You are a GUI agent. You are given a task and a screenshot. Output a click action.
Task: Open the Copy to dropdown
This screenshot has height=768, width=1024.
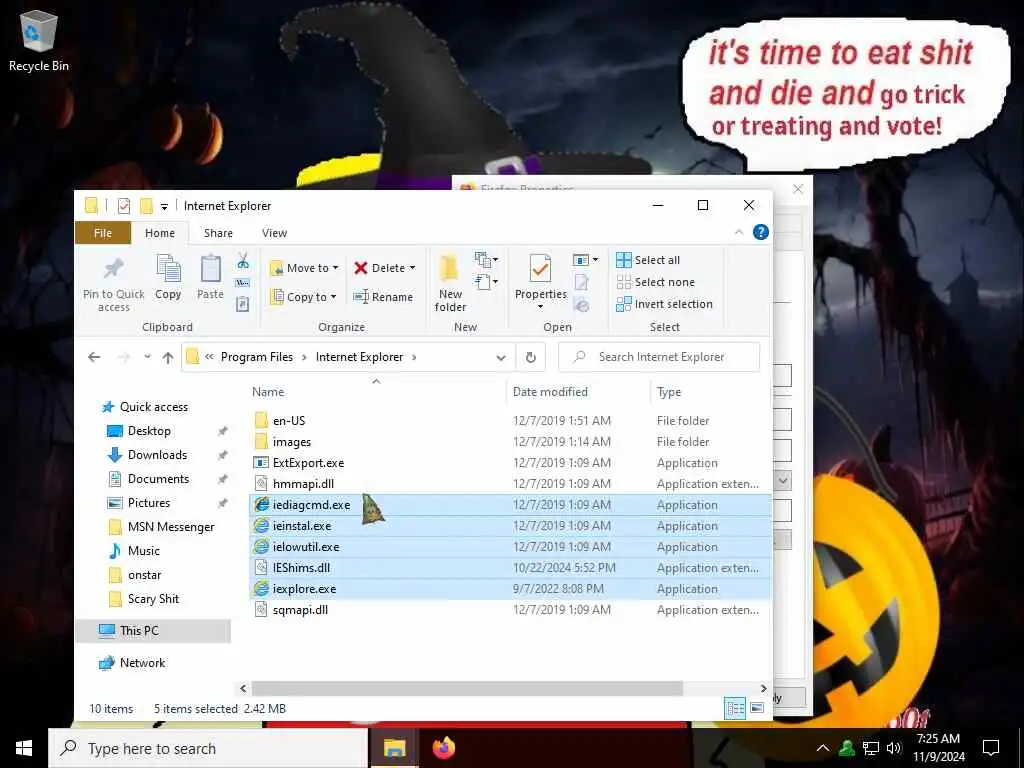(x=303, y=296)
